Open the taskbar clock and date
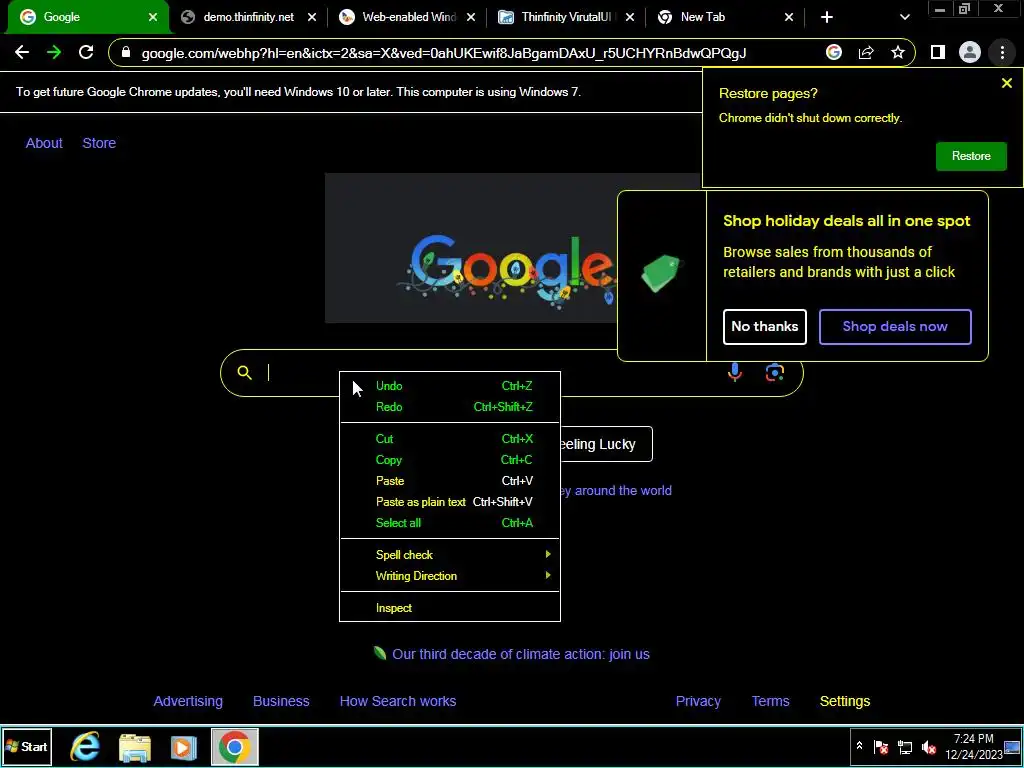This screenshot has height=768, width=1024. pos(973,746)
